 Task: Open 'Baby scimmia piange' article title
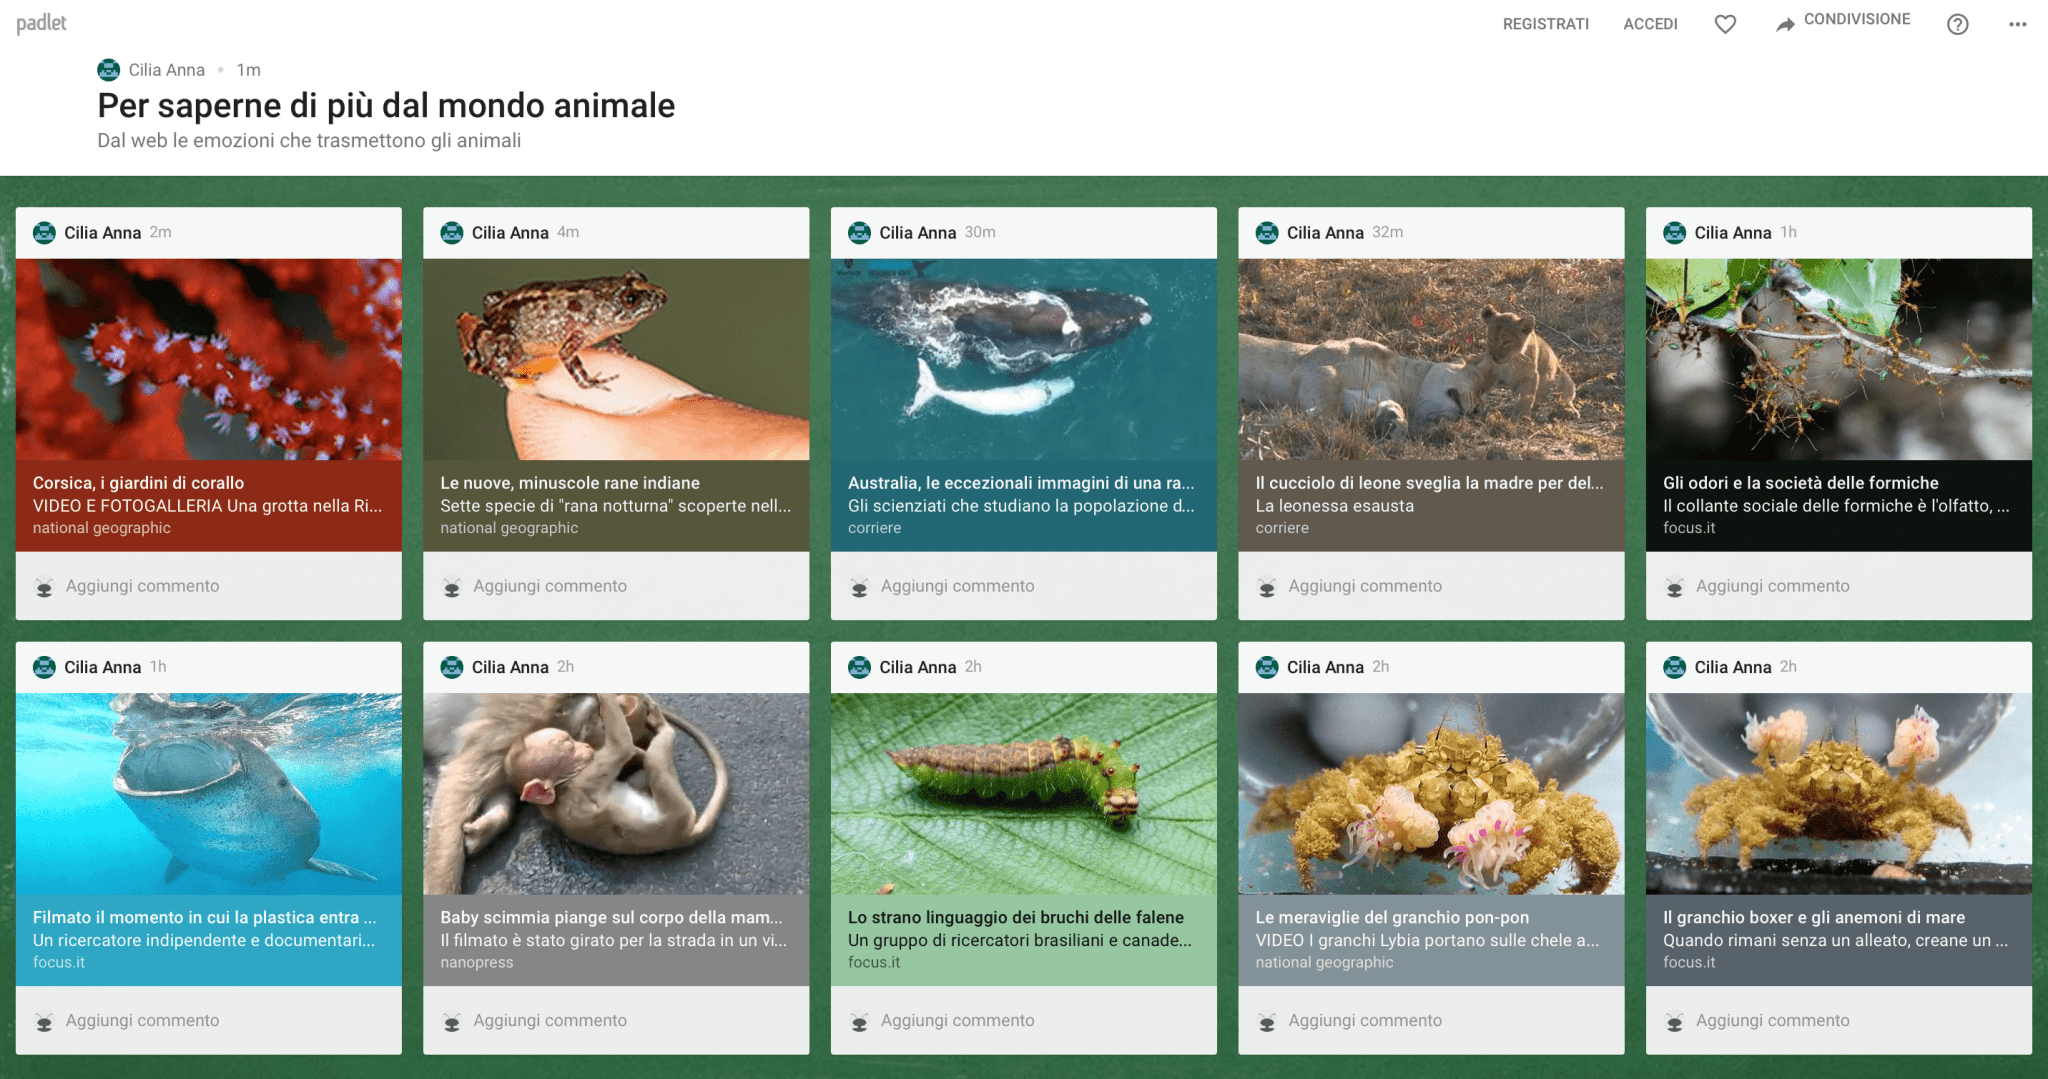(x=611, y=917)
